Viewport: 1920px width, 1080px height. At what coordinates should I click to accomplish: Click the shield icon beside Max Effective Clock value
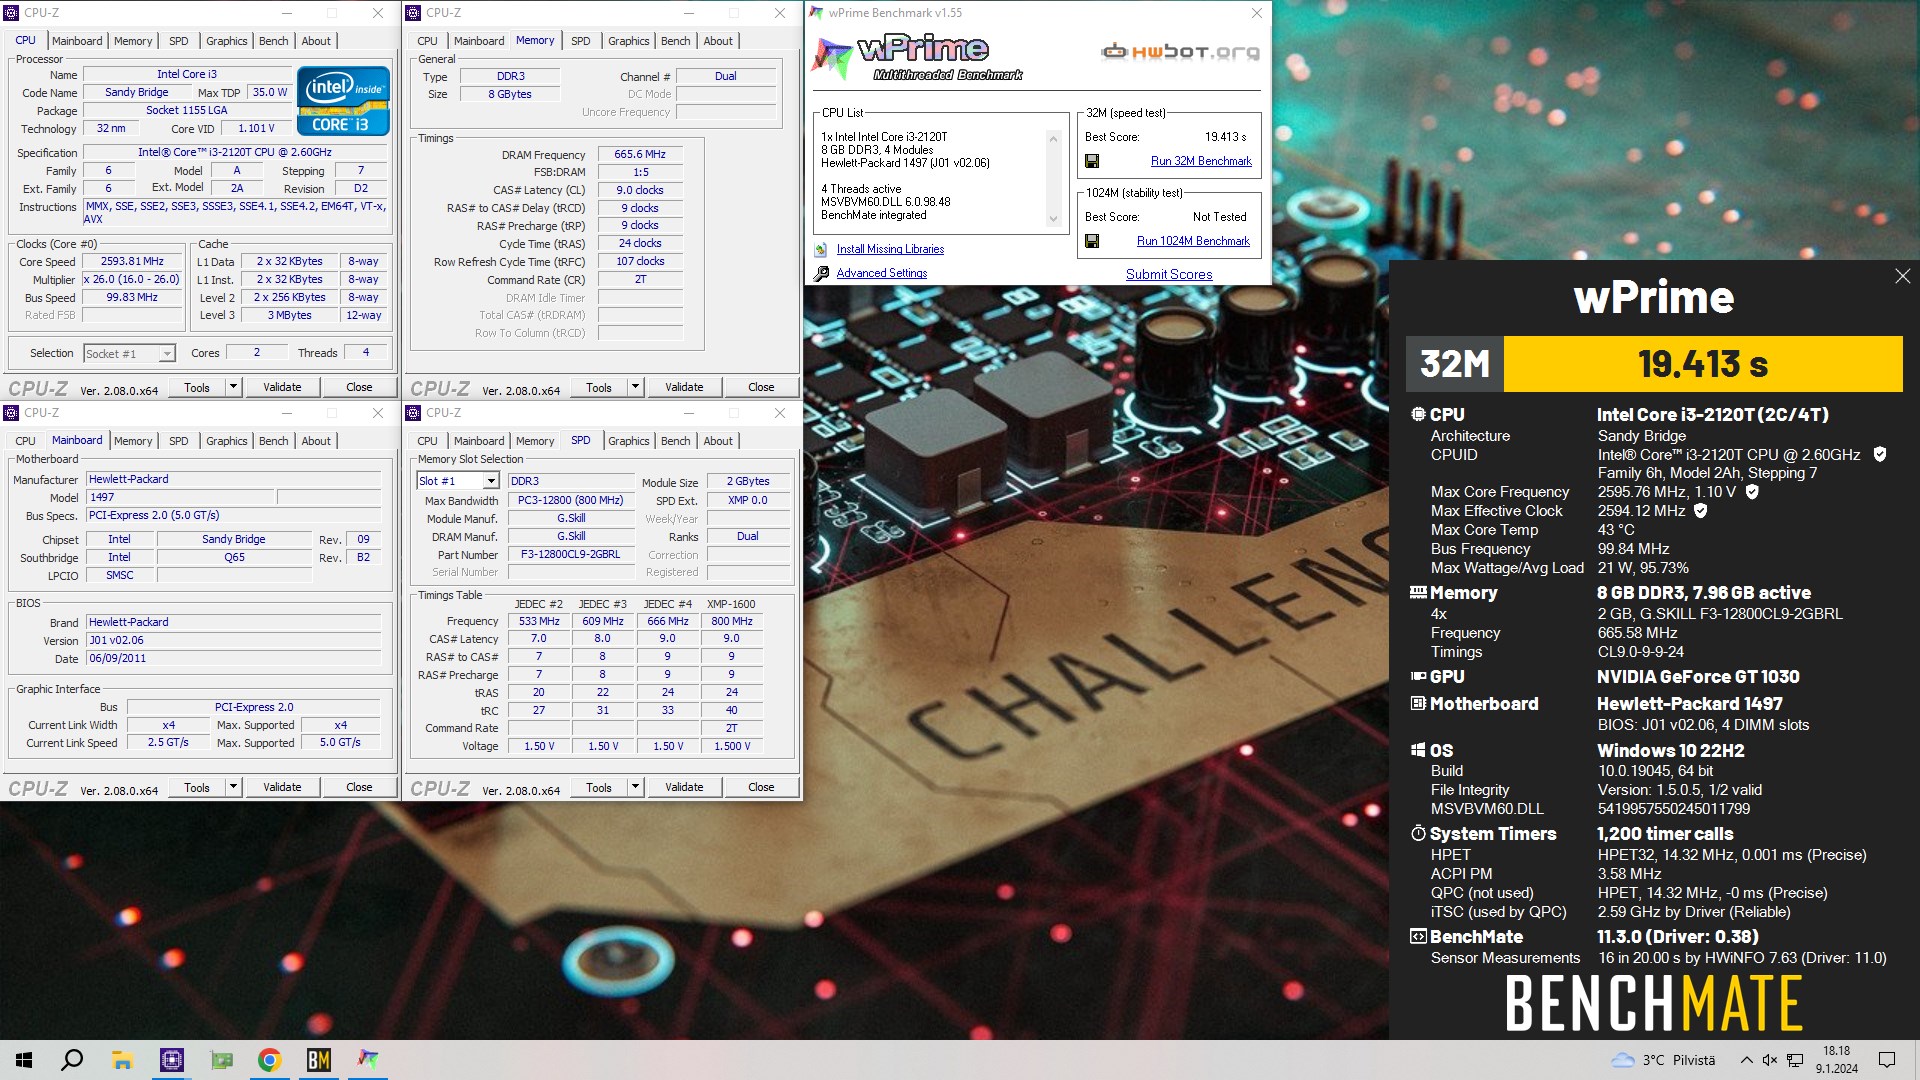tap(1701, 510)
